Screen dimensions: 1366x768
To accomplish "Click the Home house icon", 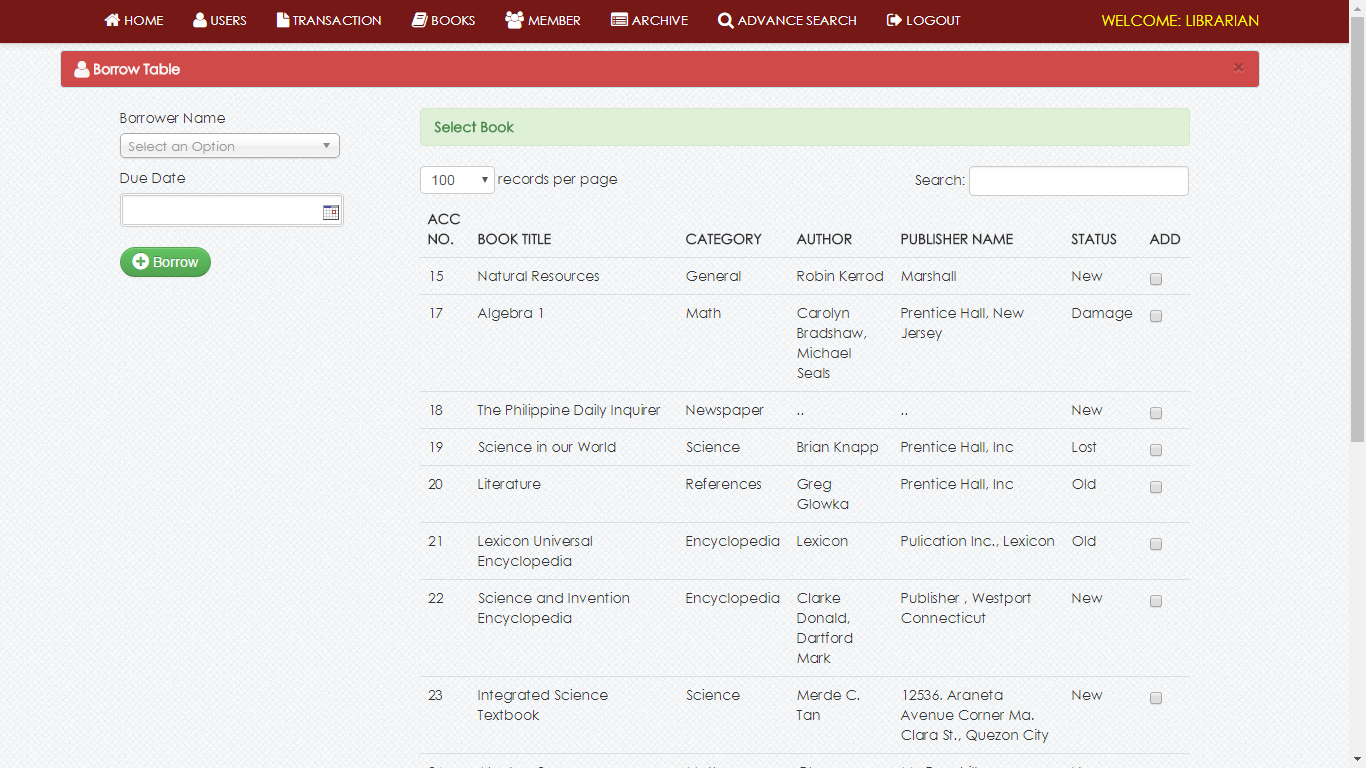I will (112, 20).
